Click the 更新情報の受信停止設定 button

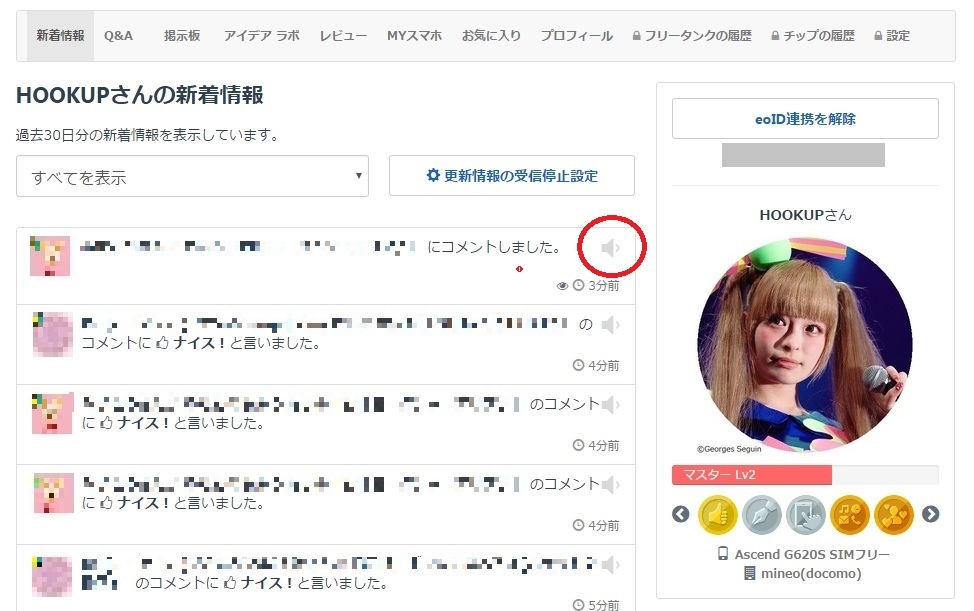511,176
